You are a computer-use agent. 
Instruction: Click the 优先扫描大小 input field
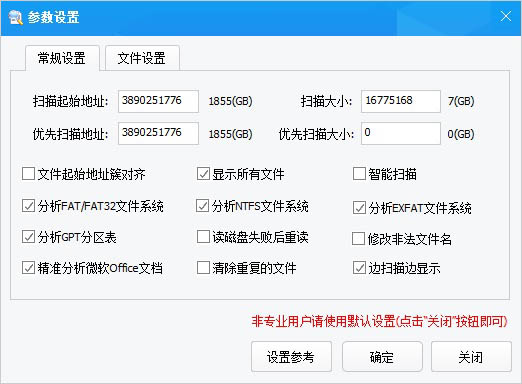coord(401,133)
